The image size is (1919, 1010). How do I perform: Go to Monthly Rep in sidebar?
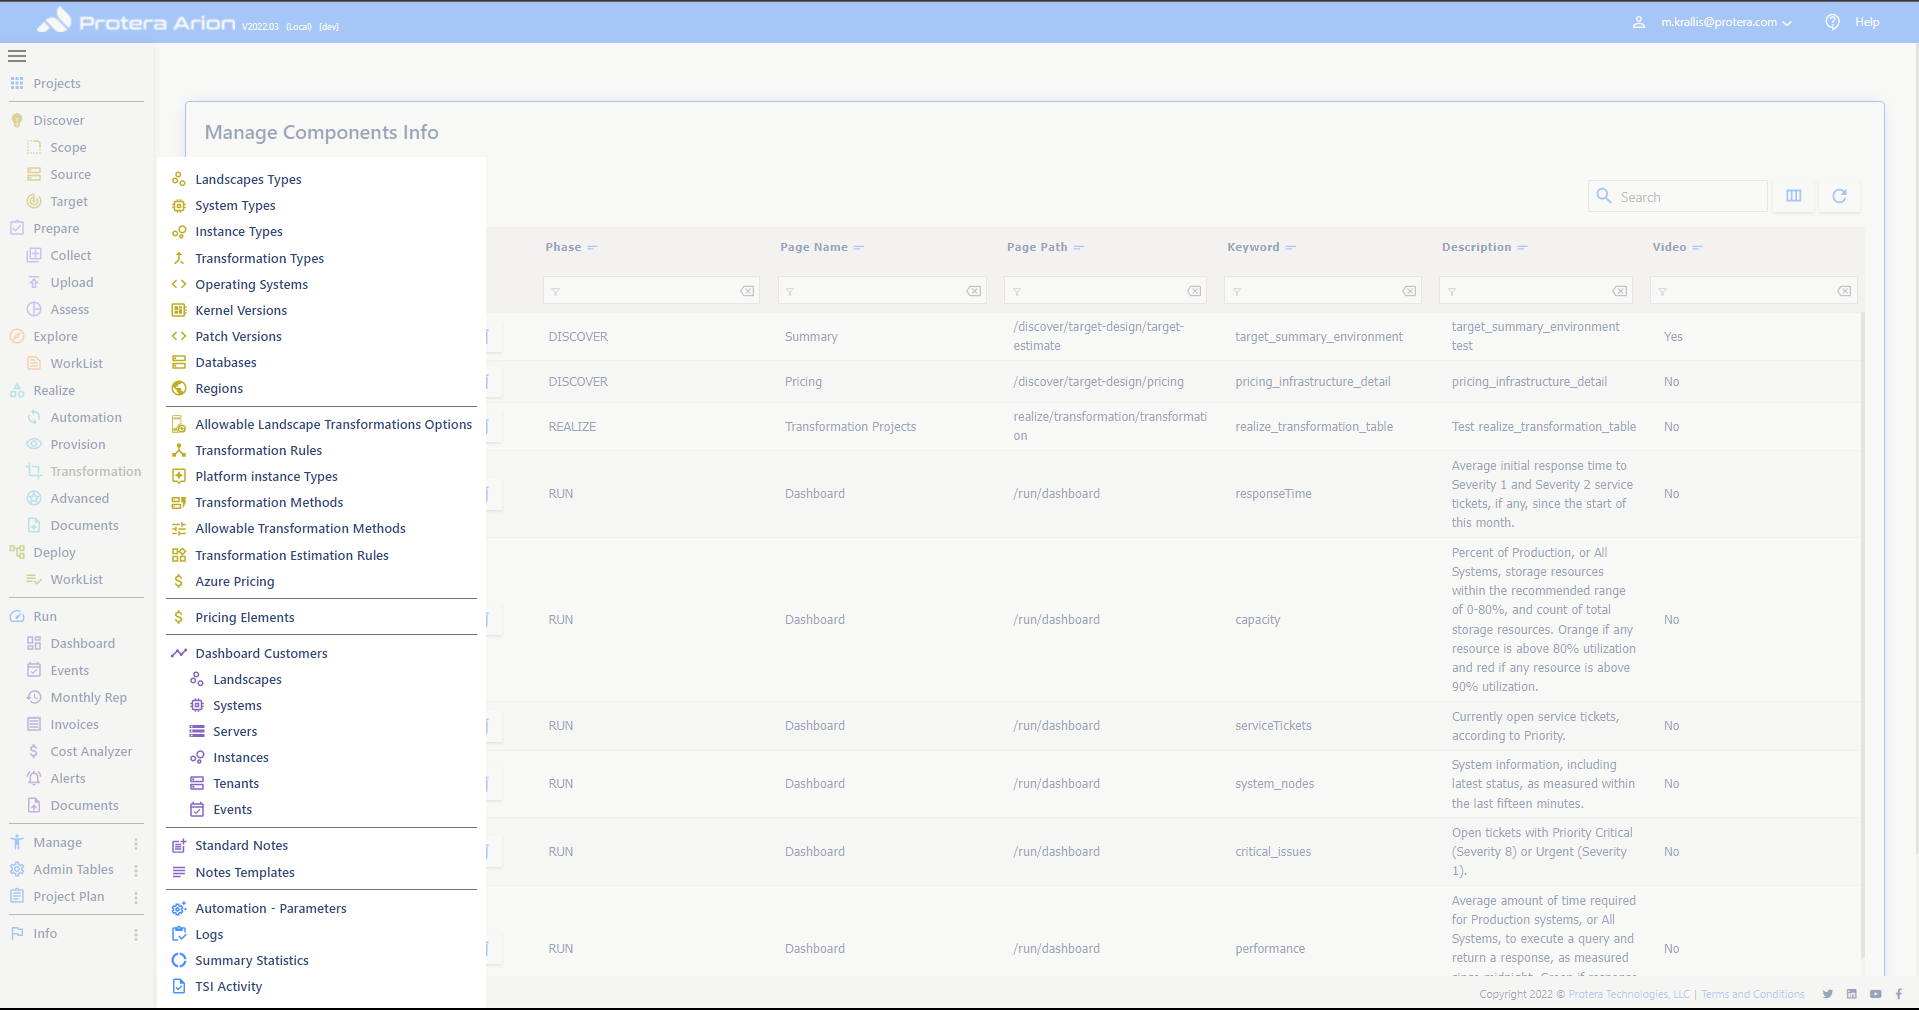[88, 698]
